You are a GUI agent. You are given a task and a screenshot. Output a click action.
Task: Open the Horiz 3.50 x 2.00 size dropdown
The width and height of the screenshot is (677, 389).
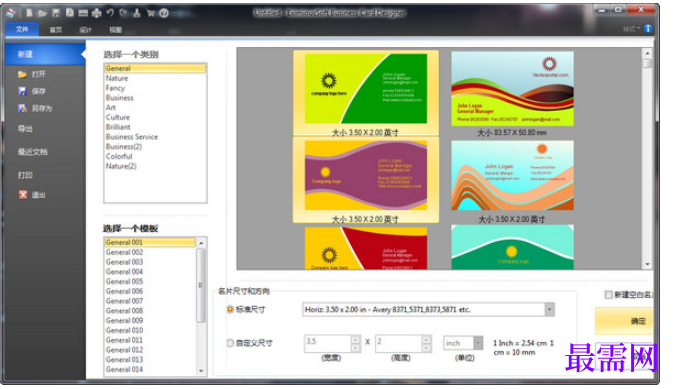549,309
